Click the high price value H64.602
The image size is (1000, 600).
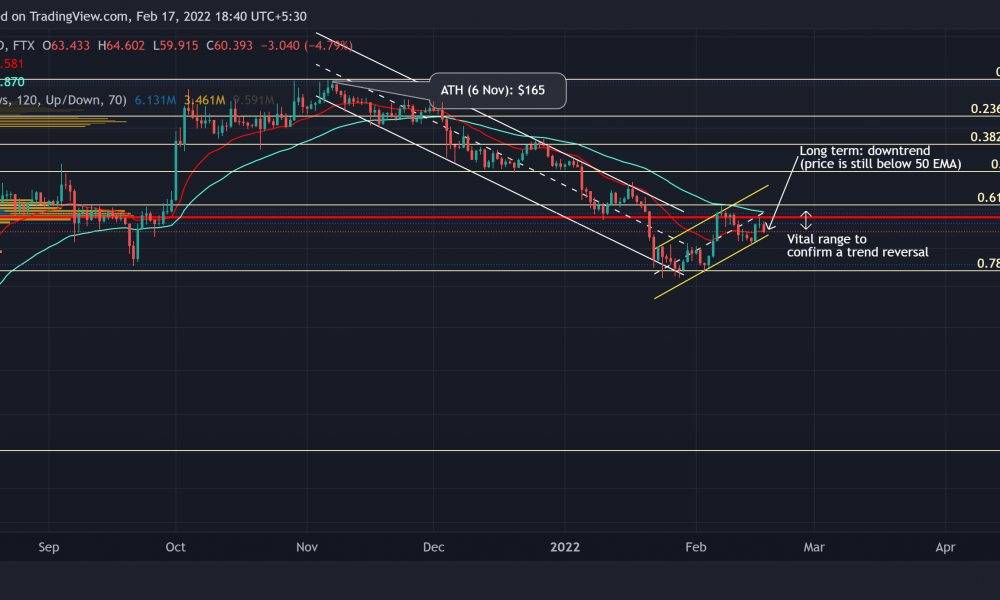pyautogui.click(x=121, y=46)
